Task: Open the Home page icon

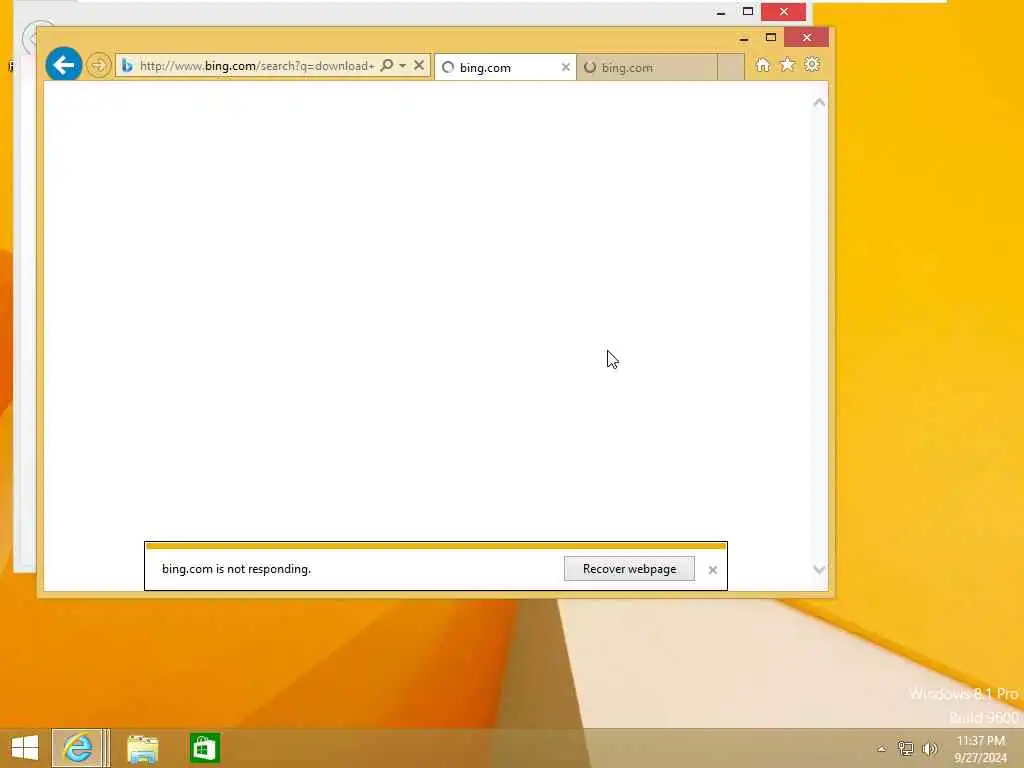Action: [x=763, y=65]
